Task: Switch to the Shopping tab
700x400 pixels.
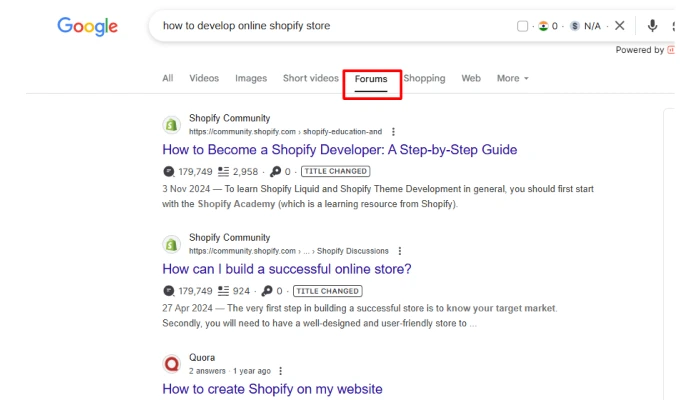Action: (425, 78)
